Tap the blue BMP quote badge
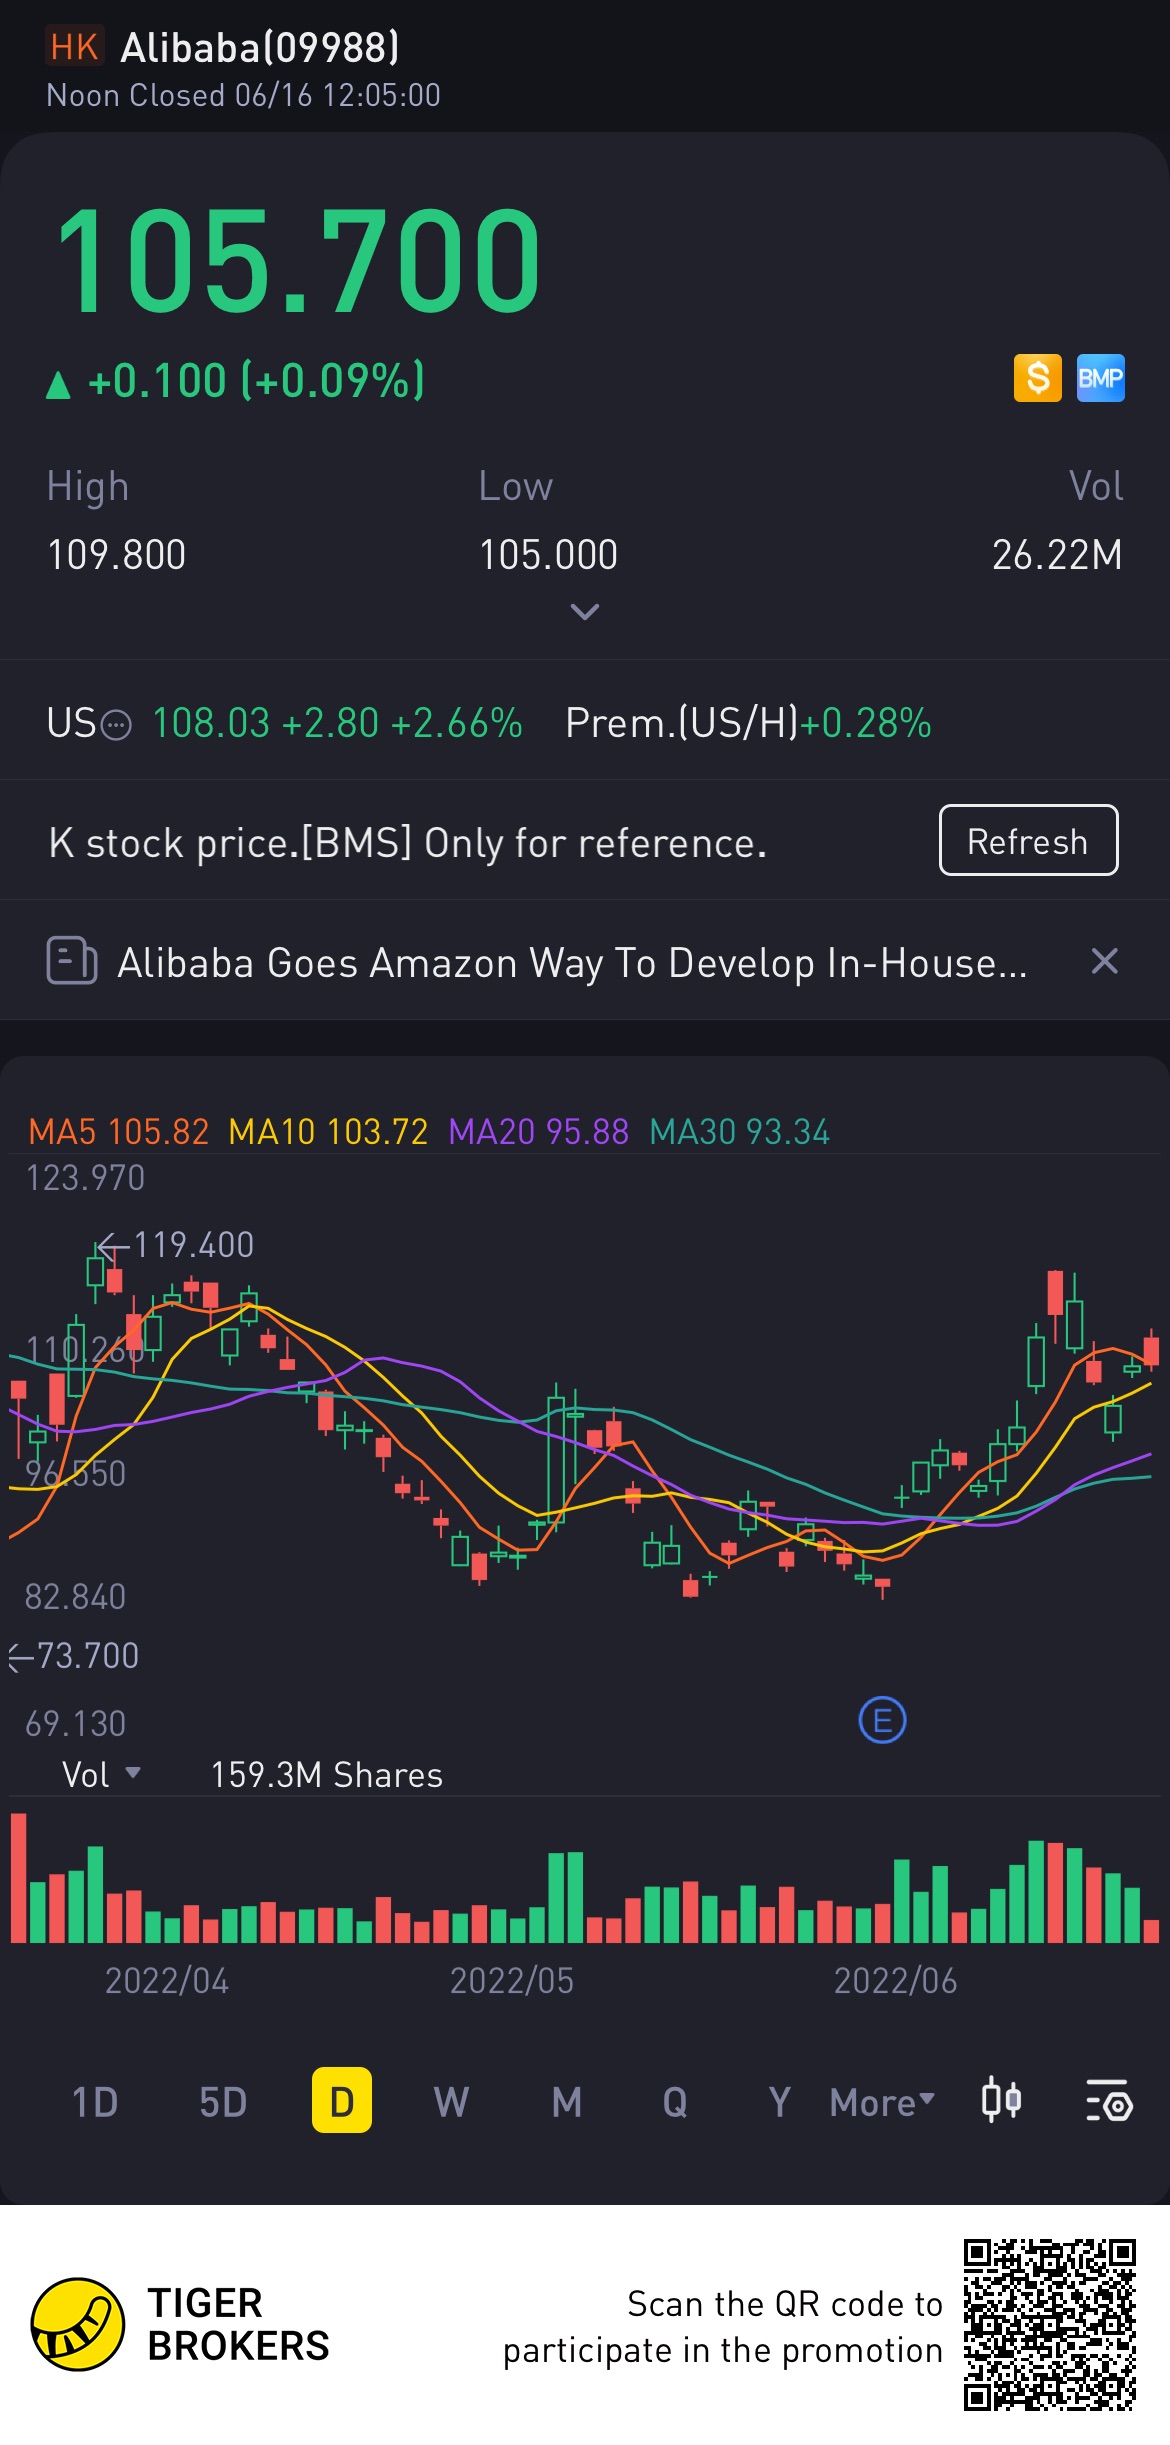 coord(1100,378)
